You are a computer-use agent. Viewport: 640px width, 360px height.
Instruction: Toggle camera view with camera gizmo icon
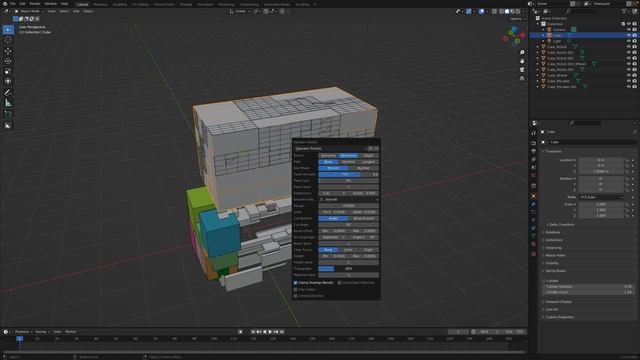[x=522, y=70]
